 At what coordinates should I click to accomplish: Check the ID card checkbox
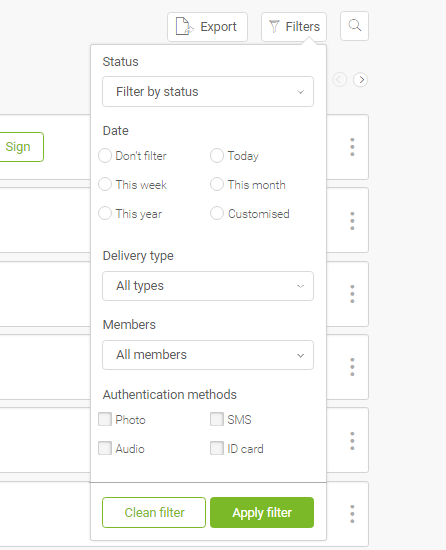[217, 448]
